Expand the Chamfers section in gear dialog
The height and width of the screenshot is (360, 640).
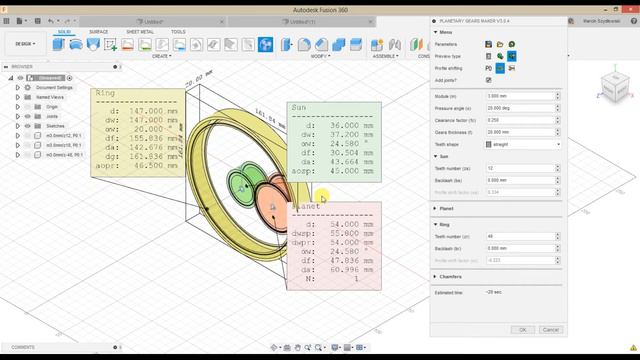point(435,277)
